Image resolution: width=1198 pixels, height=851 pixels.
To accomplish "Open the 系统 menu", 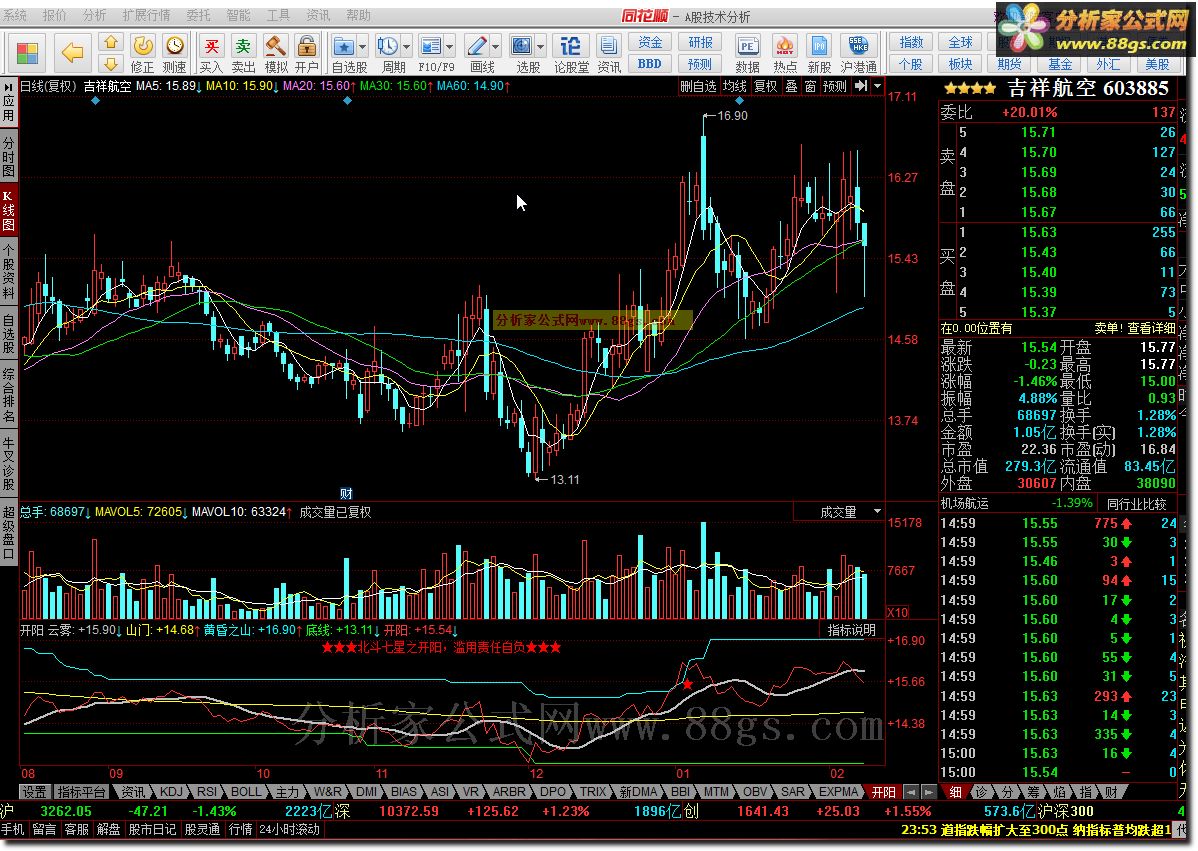I will point(15,15).
